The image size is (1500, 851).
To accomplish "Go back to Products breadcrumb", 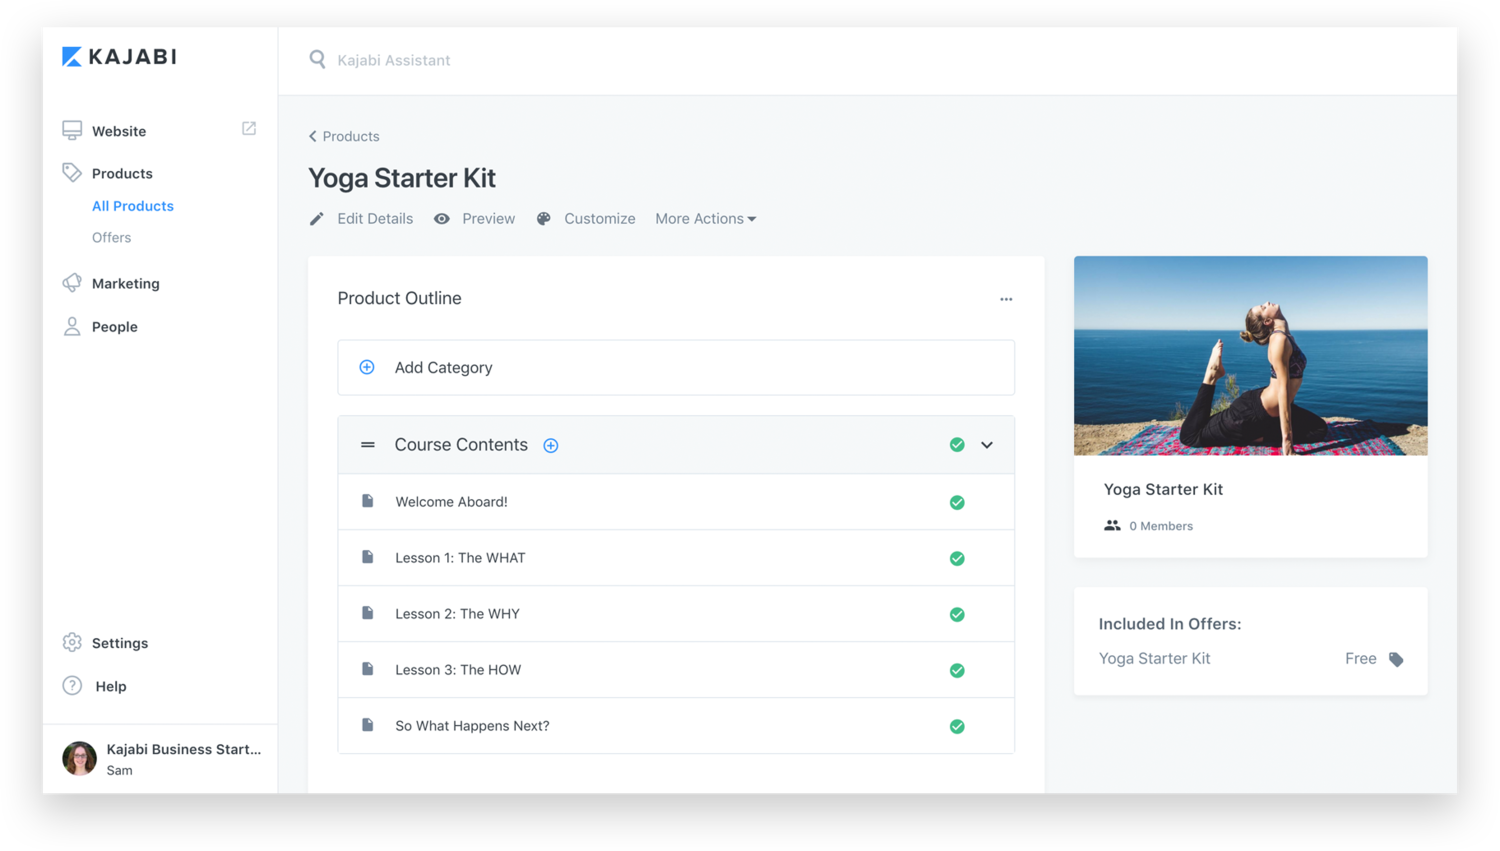I will (351, 136).
